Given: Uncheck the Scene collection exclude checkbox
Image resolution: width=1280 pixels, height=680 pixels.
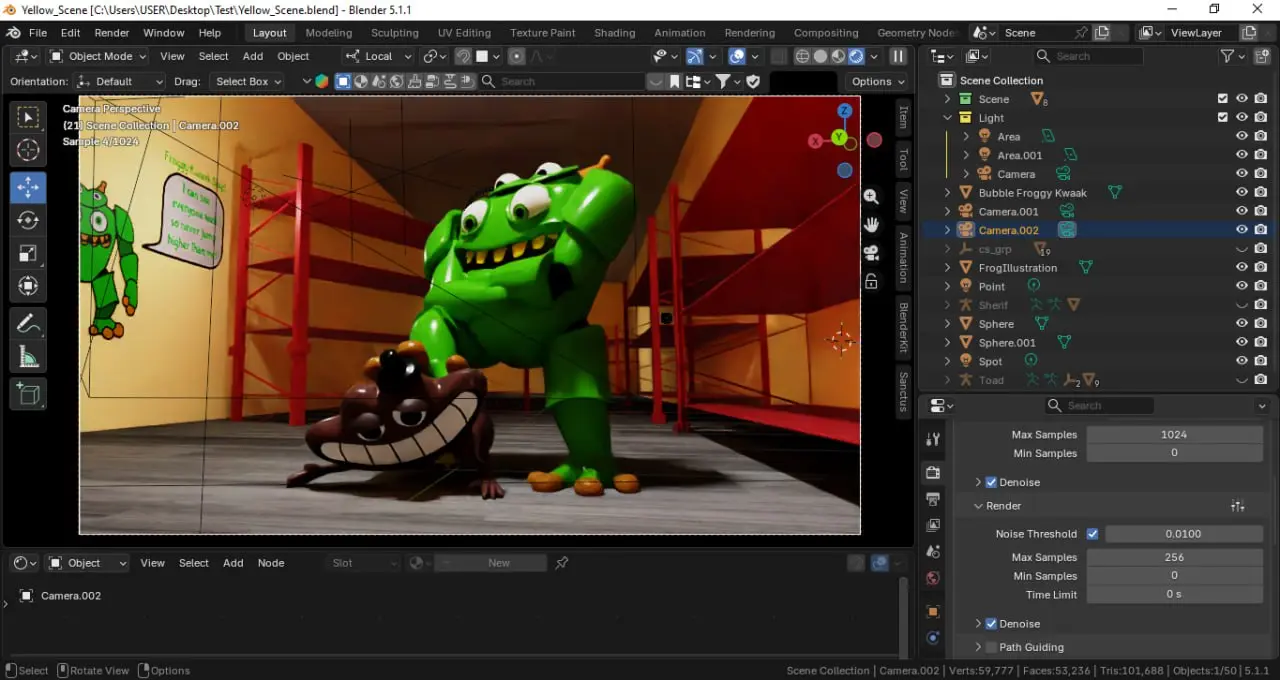Looking at the screenshot, I should pyautogui.click(x=1222, y=99).
